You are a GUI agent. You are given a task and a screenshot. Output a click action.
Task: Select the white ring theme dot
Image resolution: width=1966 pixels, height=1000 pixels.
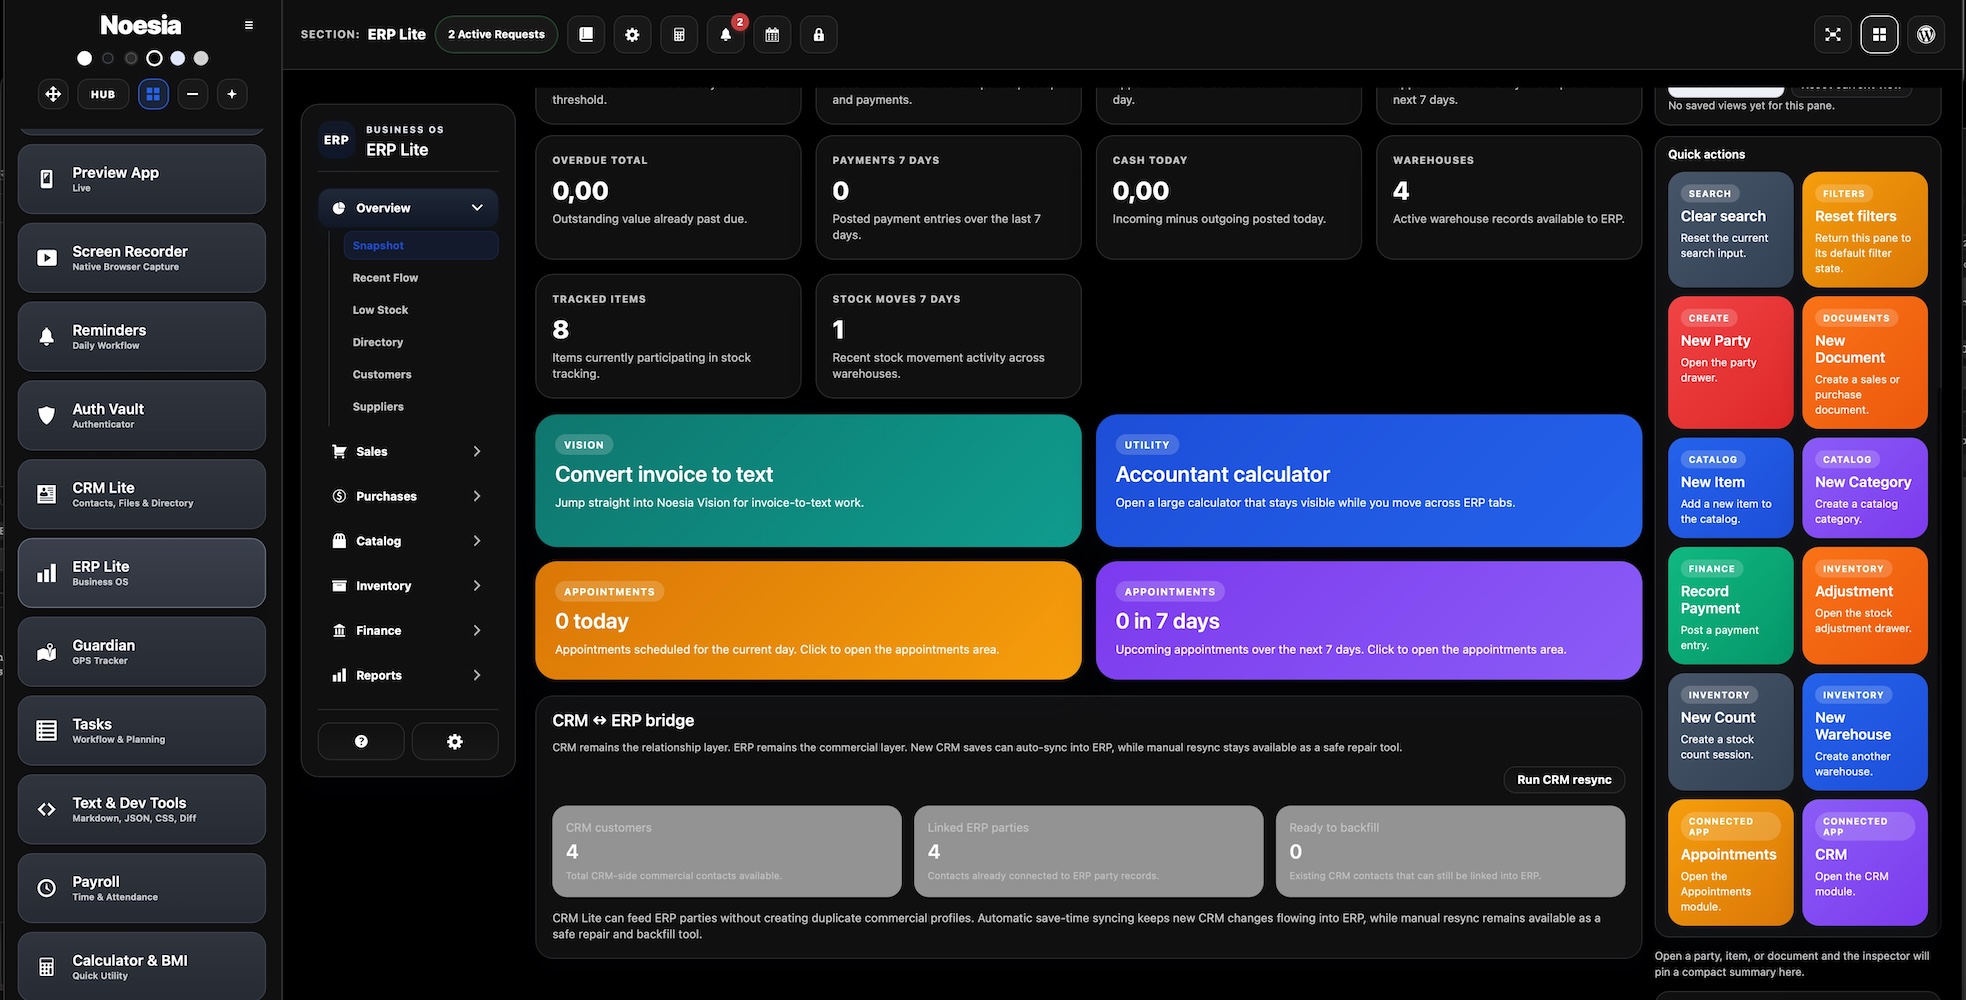154,58
